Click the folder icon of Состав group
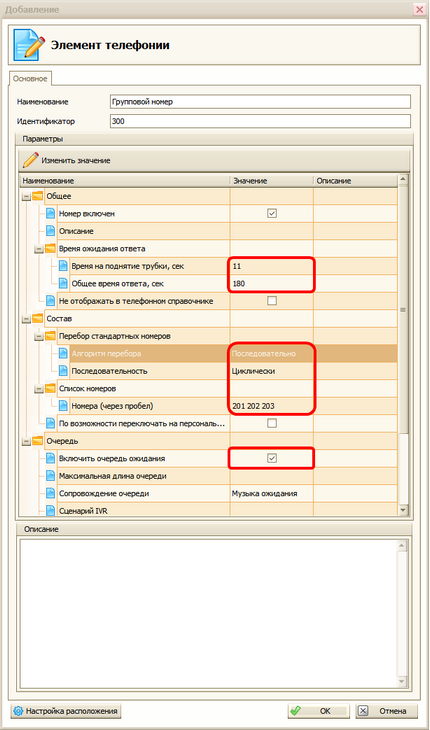 (37, 318)
